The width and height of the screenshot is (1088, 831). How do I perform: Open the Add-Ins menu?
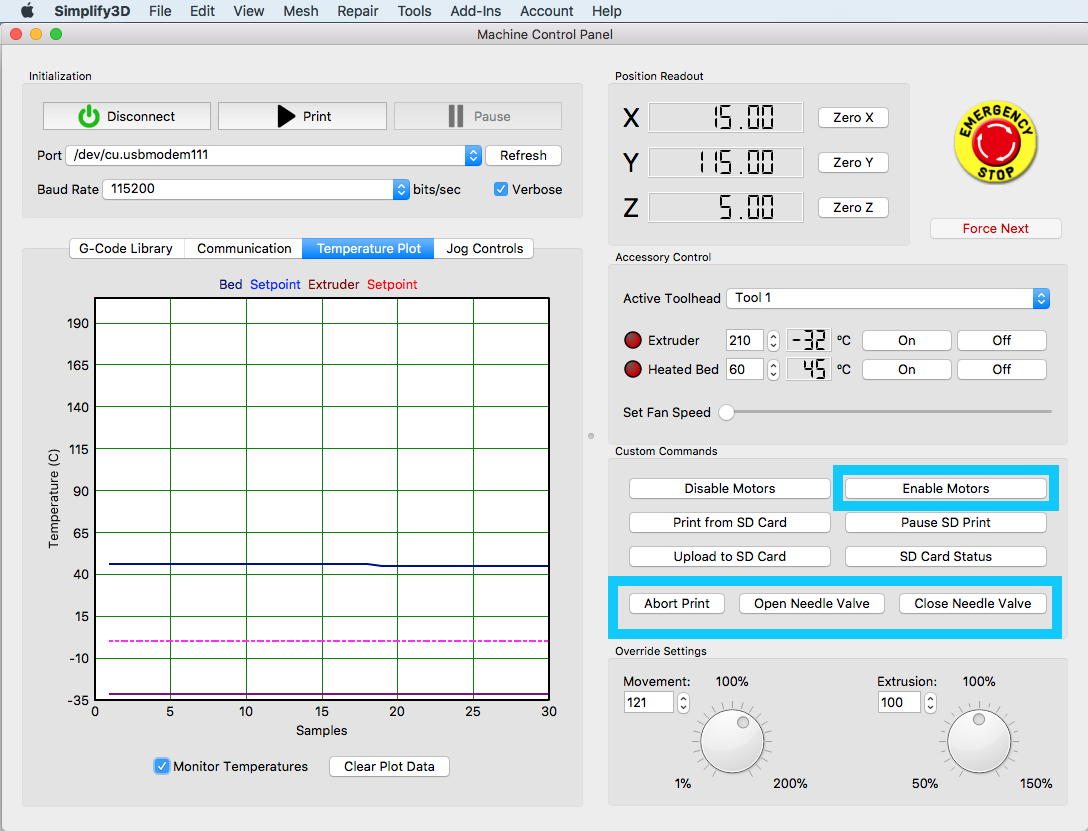[x=475, y=11]
